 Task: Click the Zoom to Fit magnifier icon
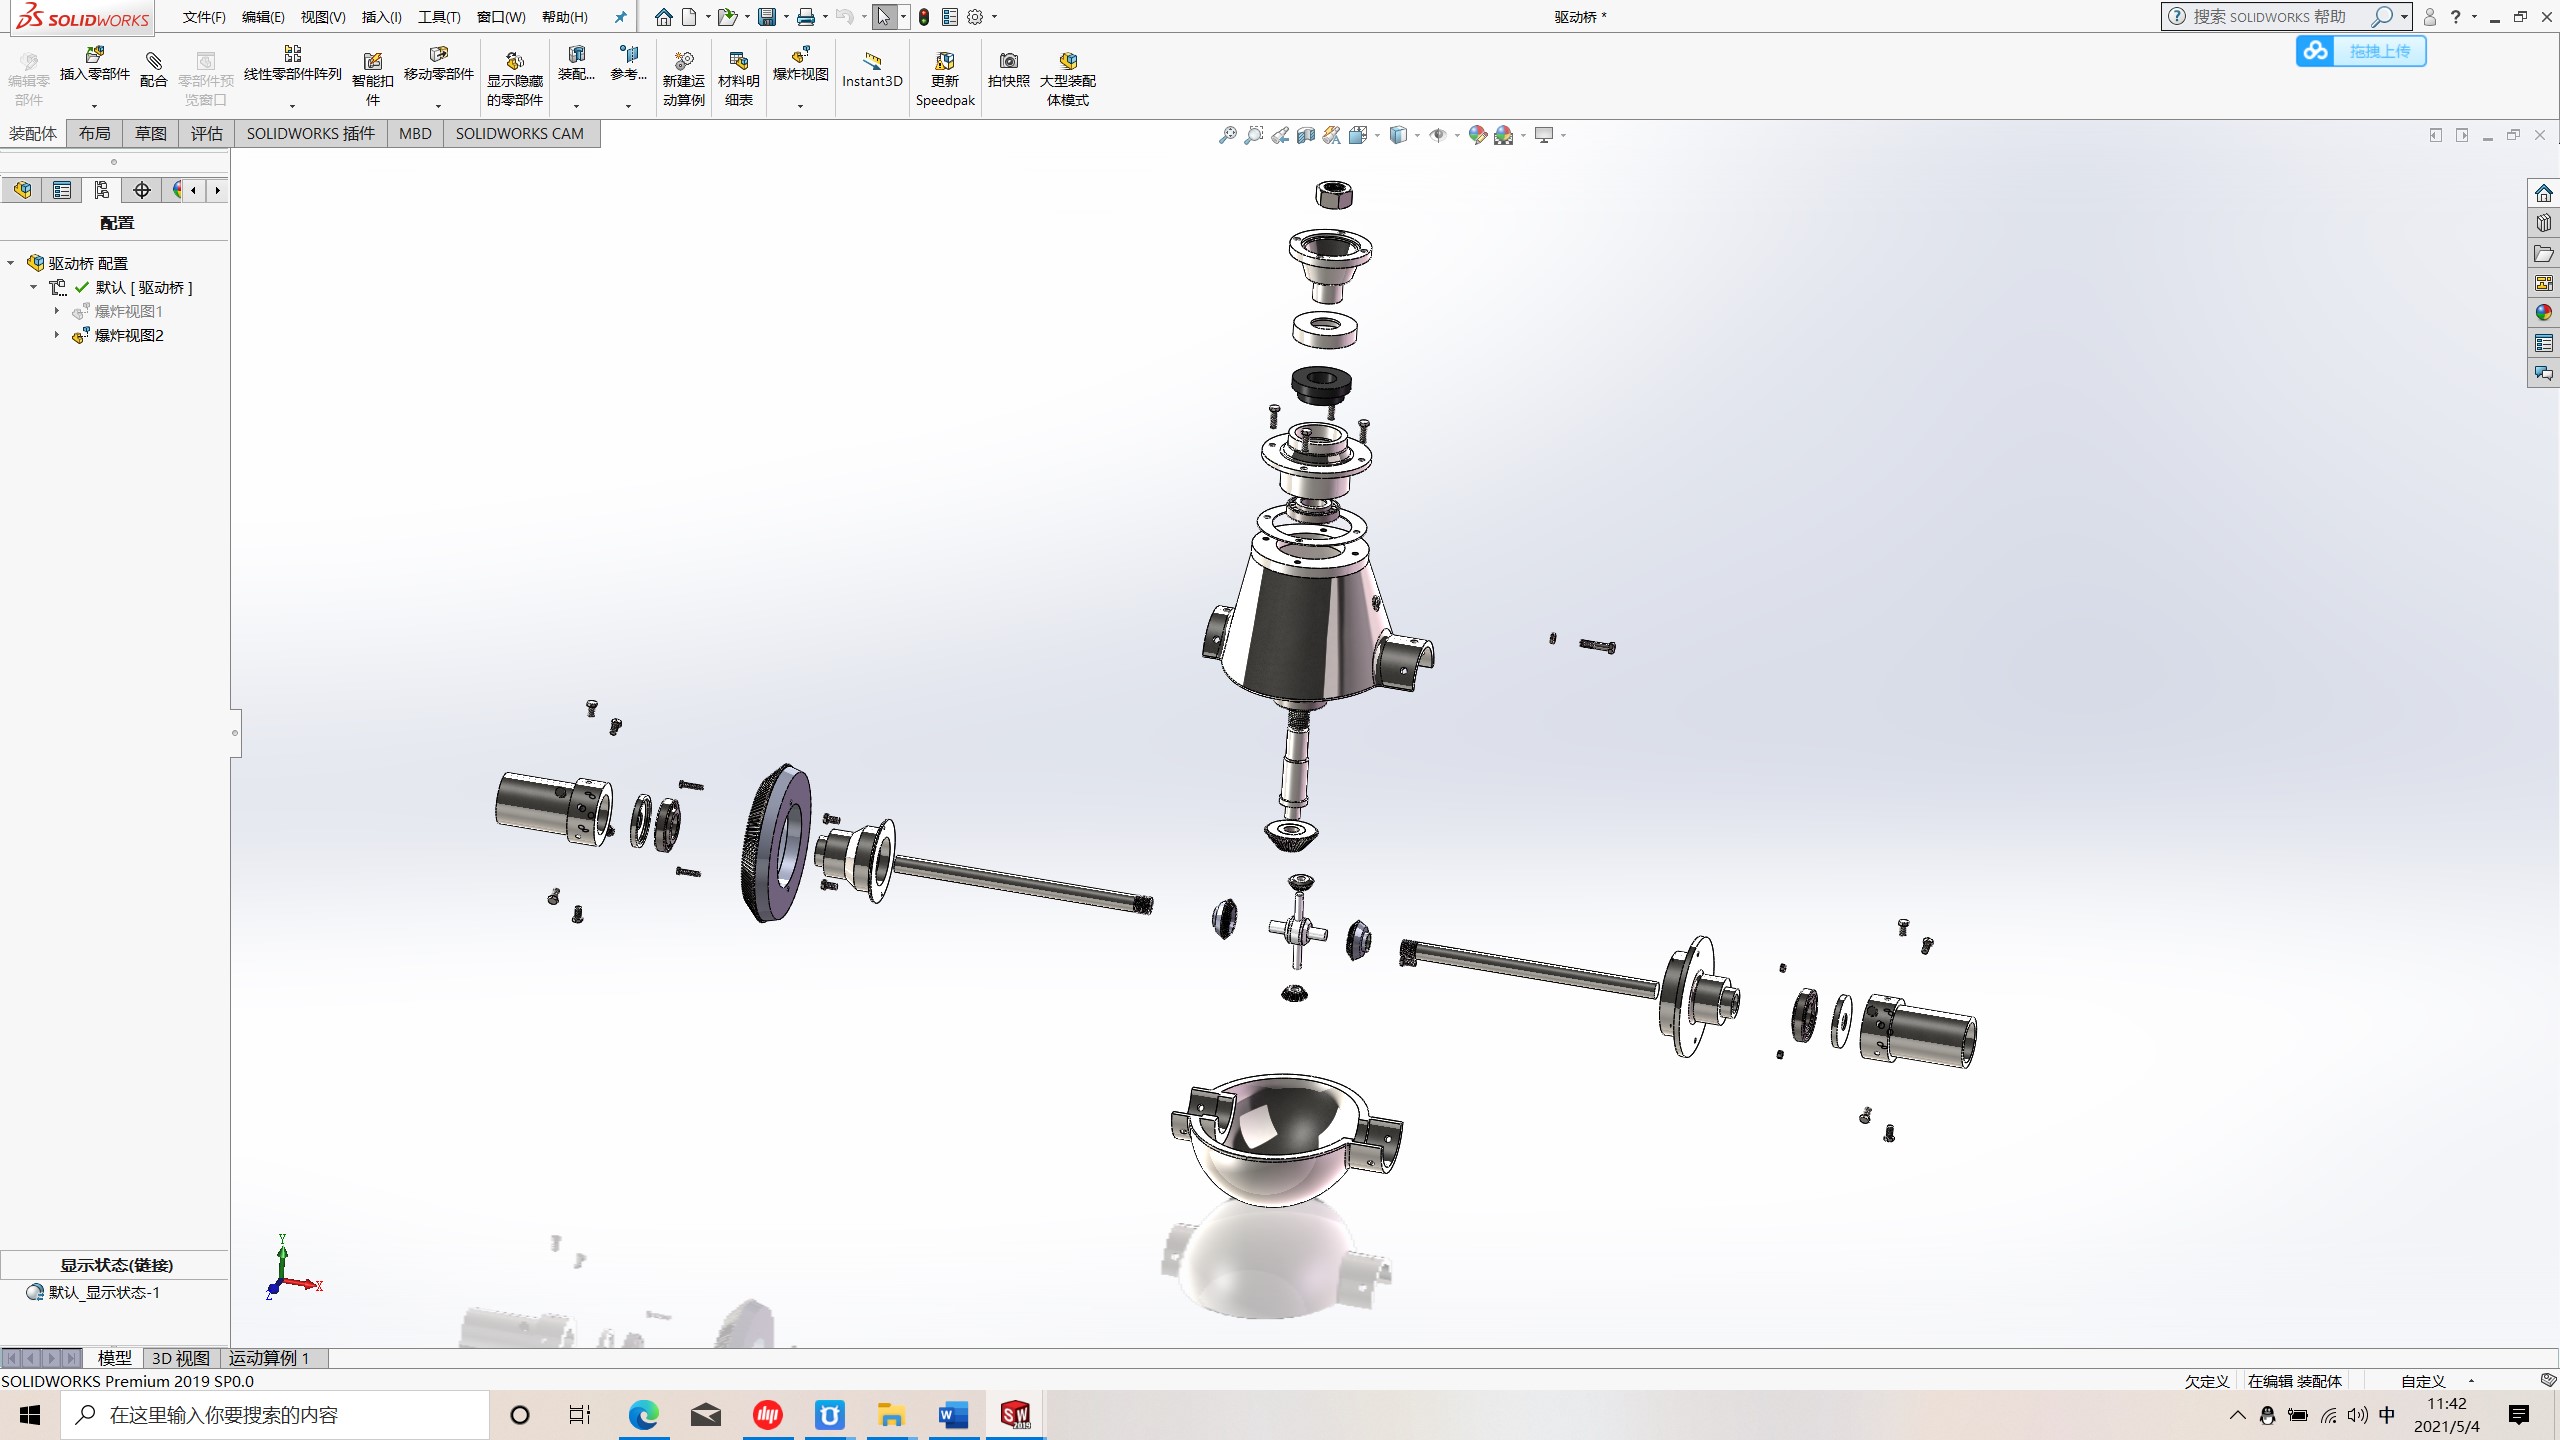tap(1227, 135)
